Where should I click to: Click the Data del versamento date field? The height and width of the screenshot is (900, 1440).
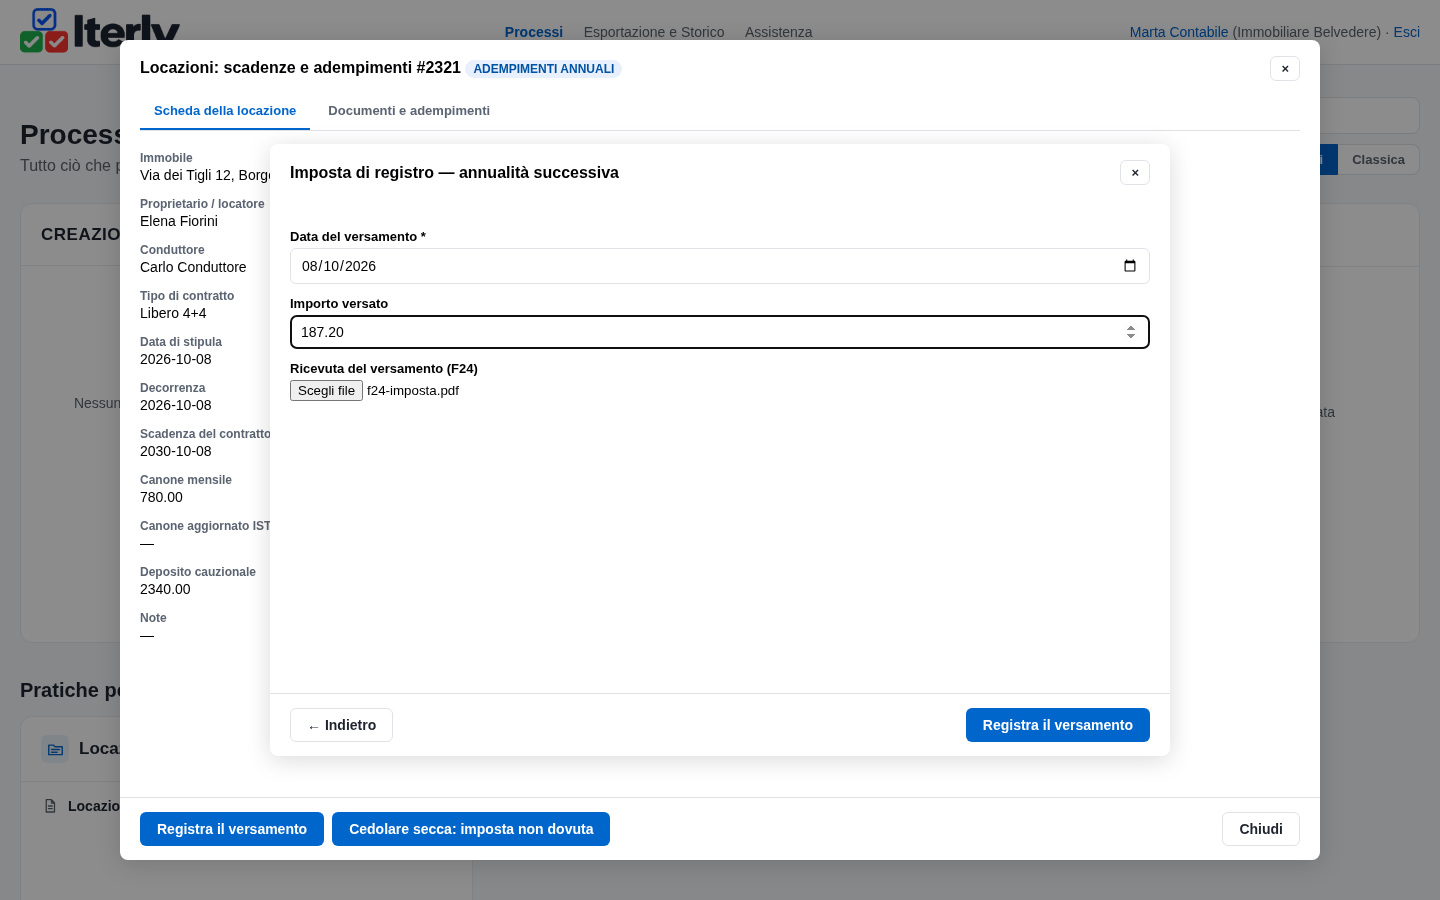coord(720,266)
